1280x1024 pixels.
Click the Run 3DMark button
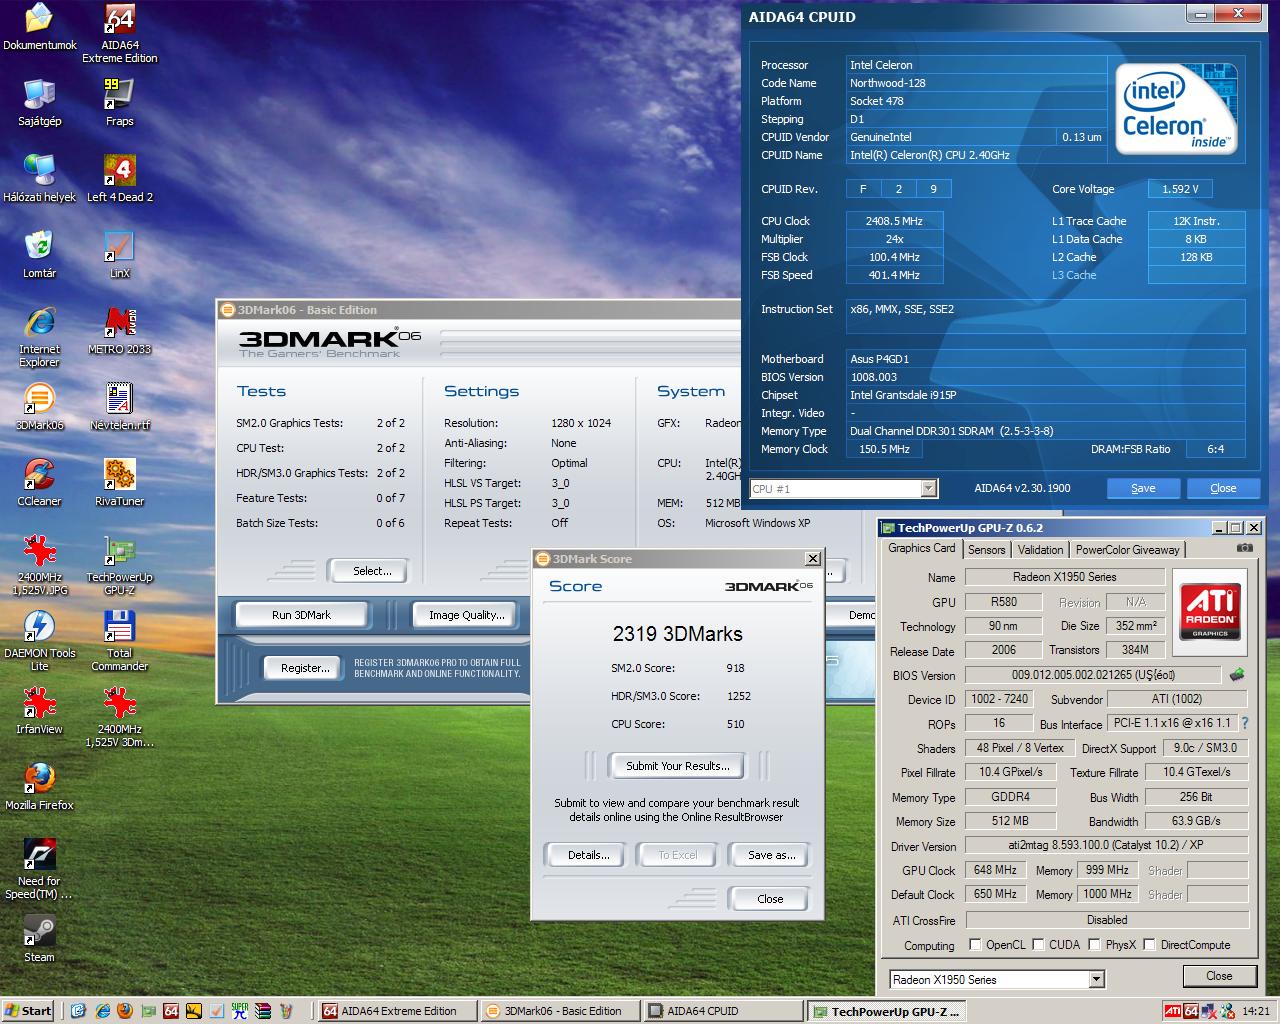301,615
